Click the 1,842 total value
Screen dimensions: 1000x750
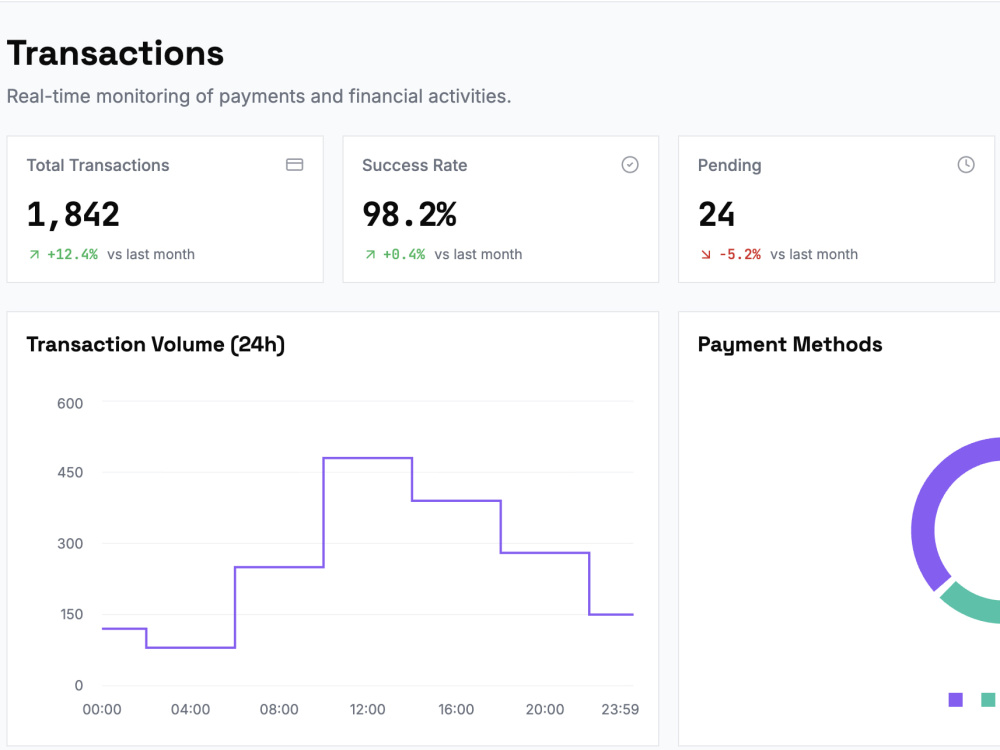coord(73,214)
